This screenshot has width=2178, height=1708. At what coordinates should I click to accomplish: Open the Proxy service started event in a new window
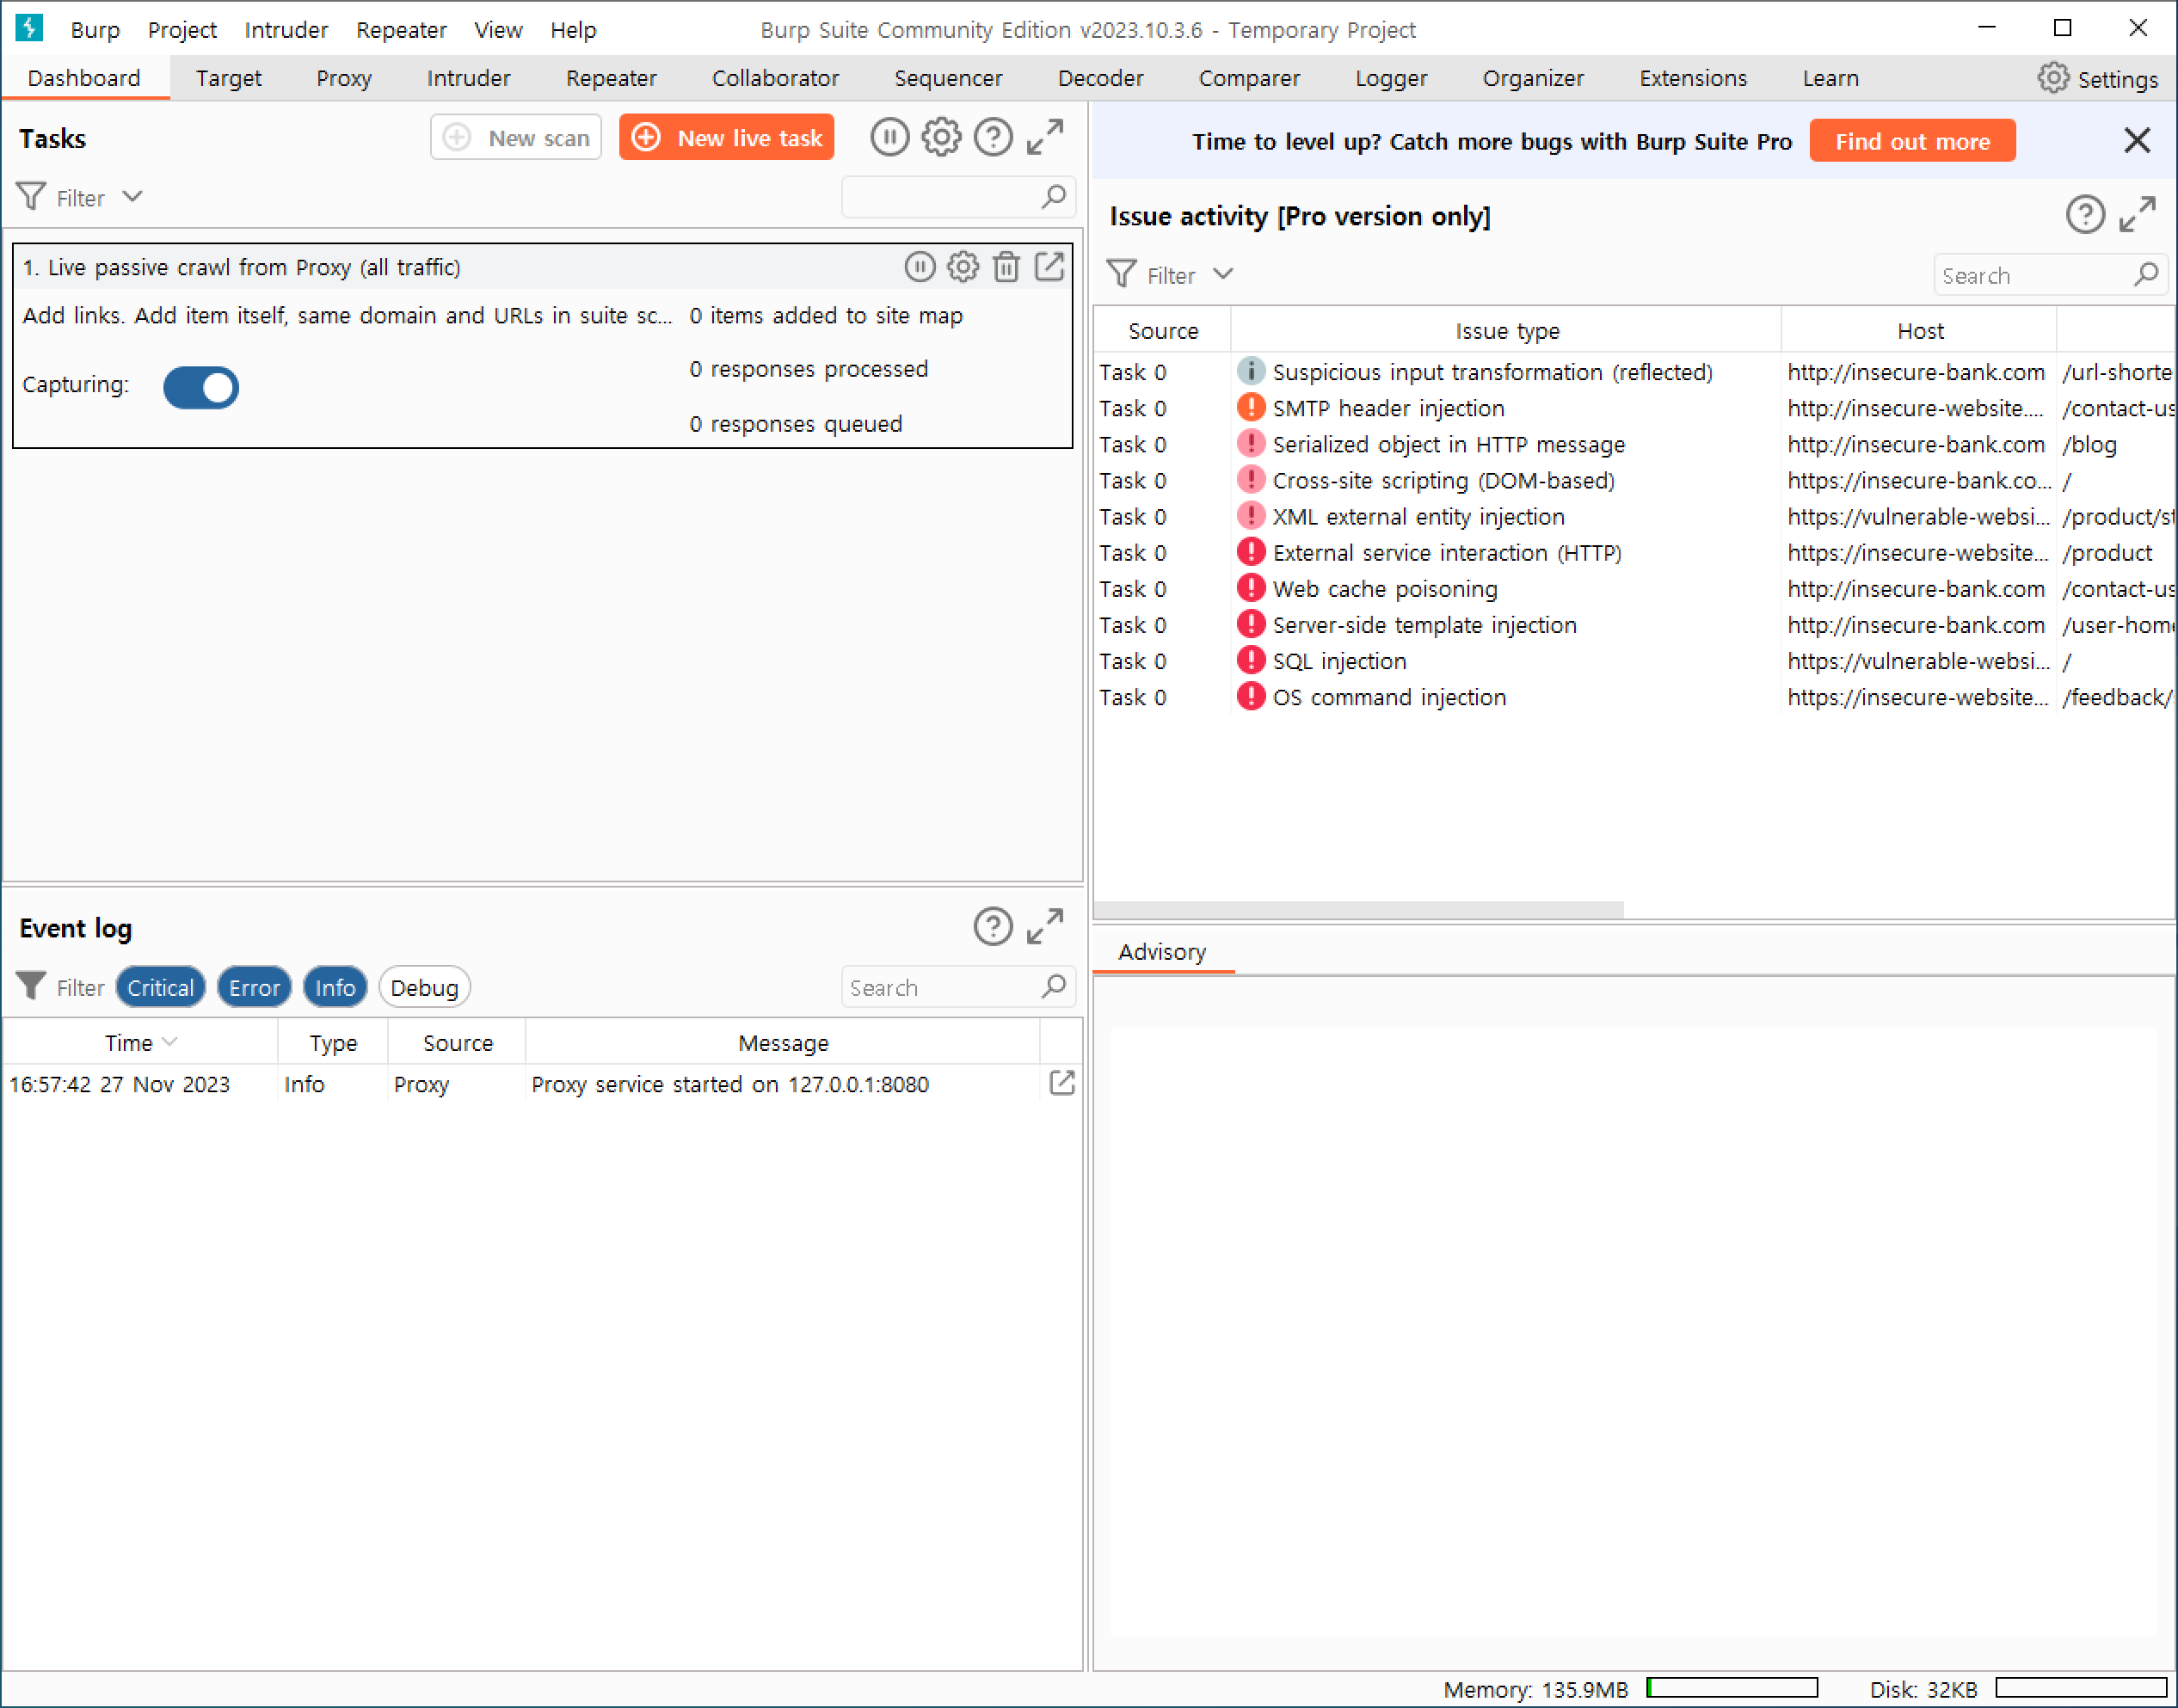pyautogui.click(x=1062, y=1083)
